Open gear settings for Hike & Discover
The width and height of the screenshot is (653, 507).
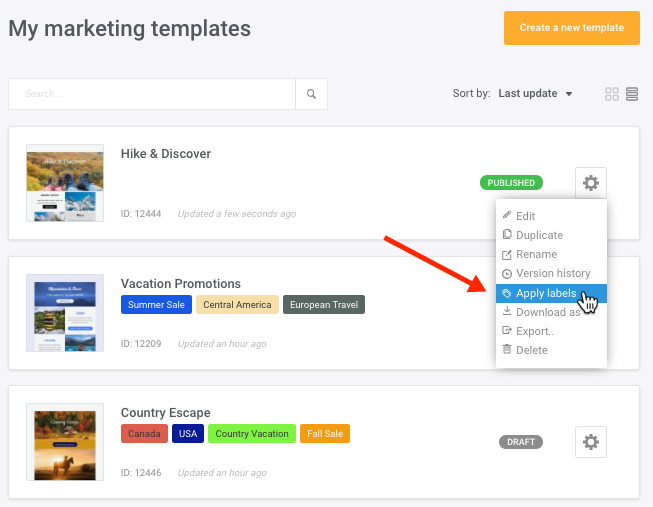[591, 183]
